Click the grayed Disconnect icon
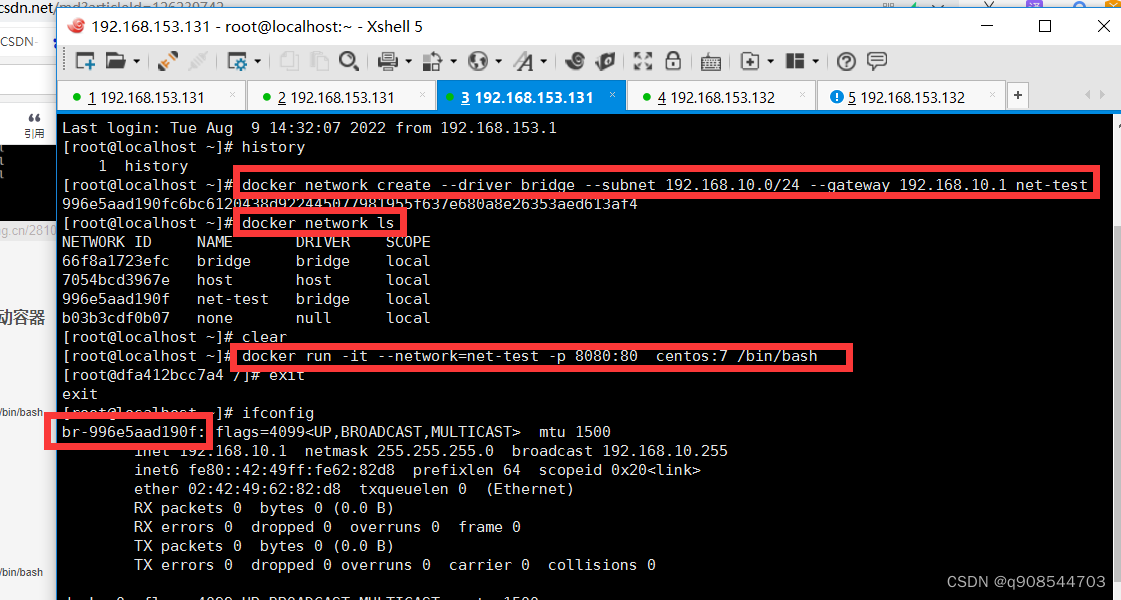This screenshot has width=1121, height=600. pos(197,62)
